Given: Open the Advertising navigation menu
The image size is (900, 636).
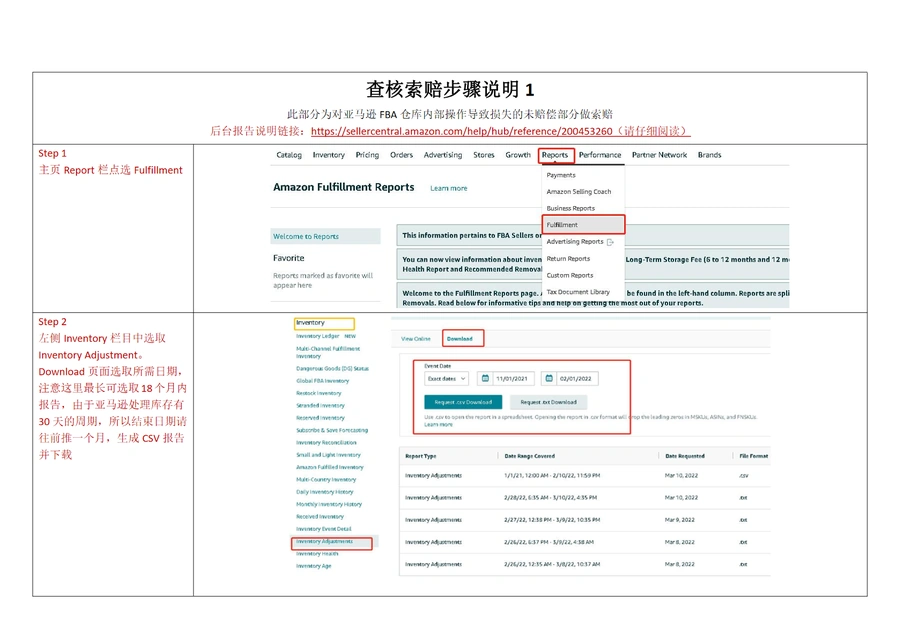Looking at the screenshot, I should point(443,155).
